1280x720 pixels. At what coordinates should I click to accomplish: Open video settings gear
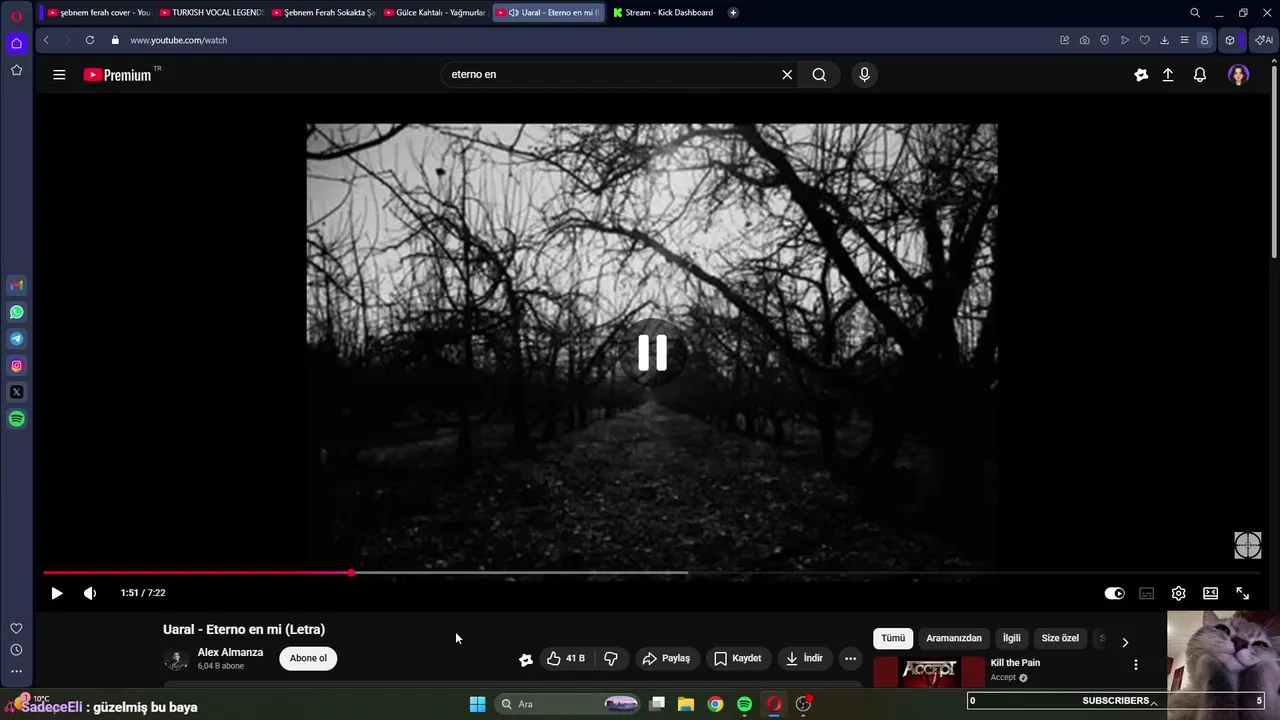click(1179, 593)
